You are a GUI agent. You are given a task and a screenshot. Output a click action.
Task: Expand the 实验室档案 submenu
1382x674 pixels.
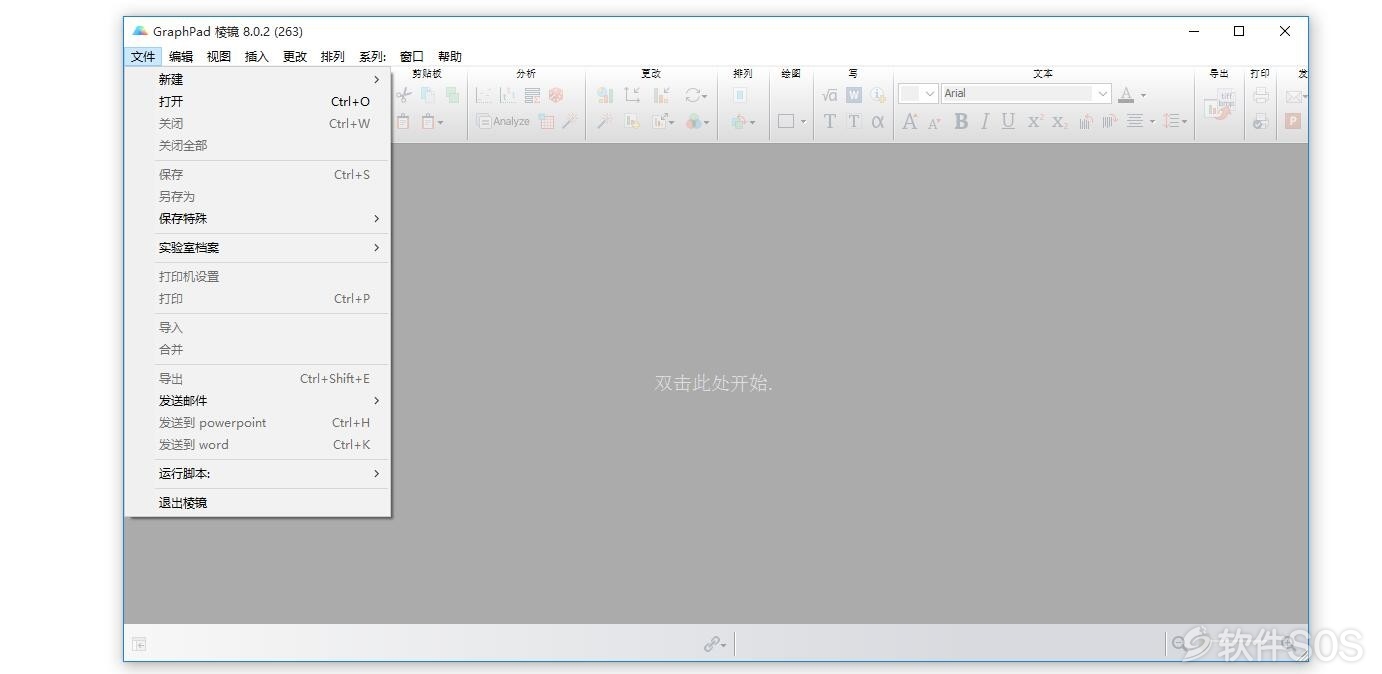coord(257,247)
